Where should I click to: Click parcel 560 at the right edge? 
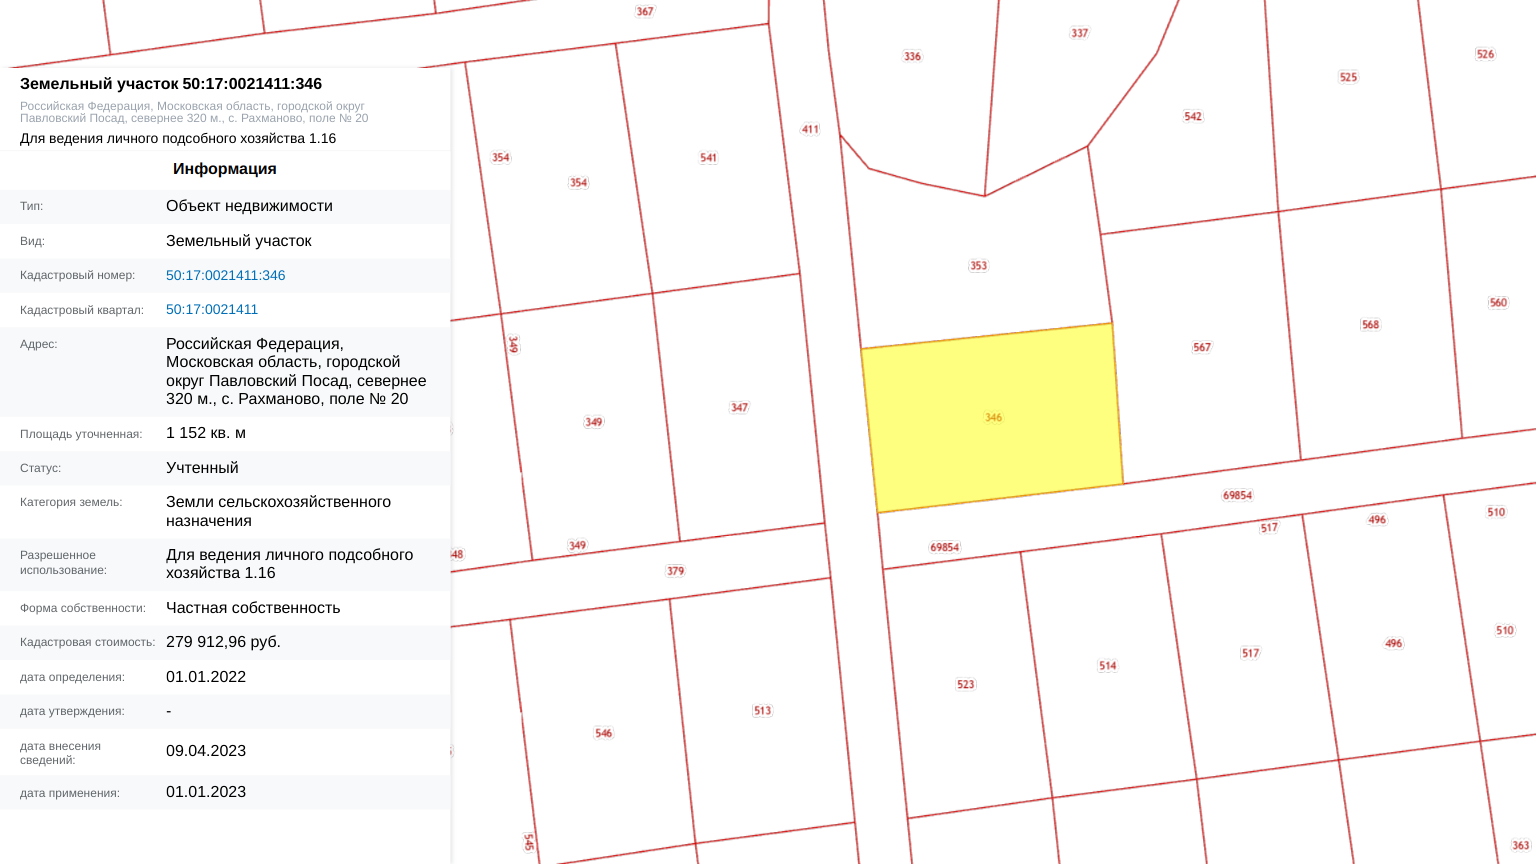(x=1497, y=303)
